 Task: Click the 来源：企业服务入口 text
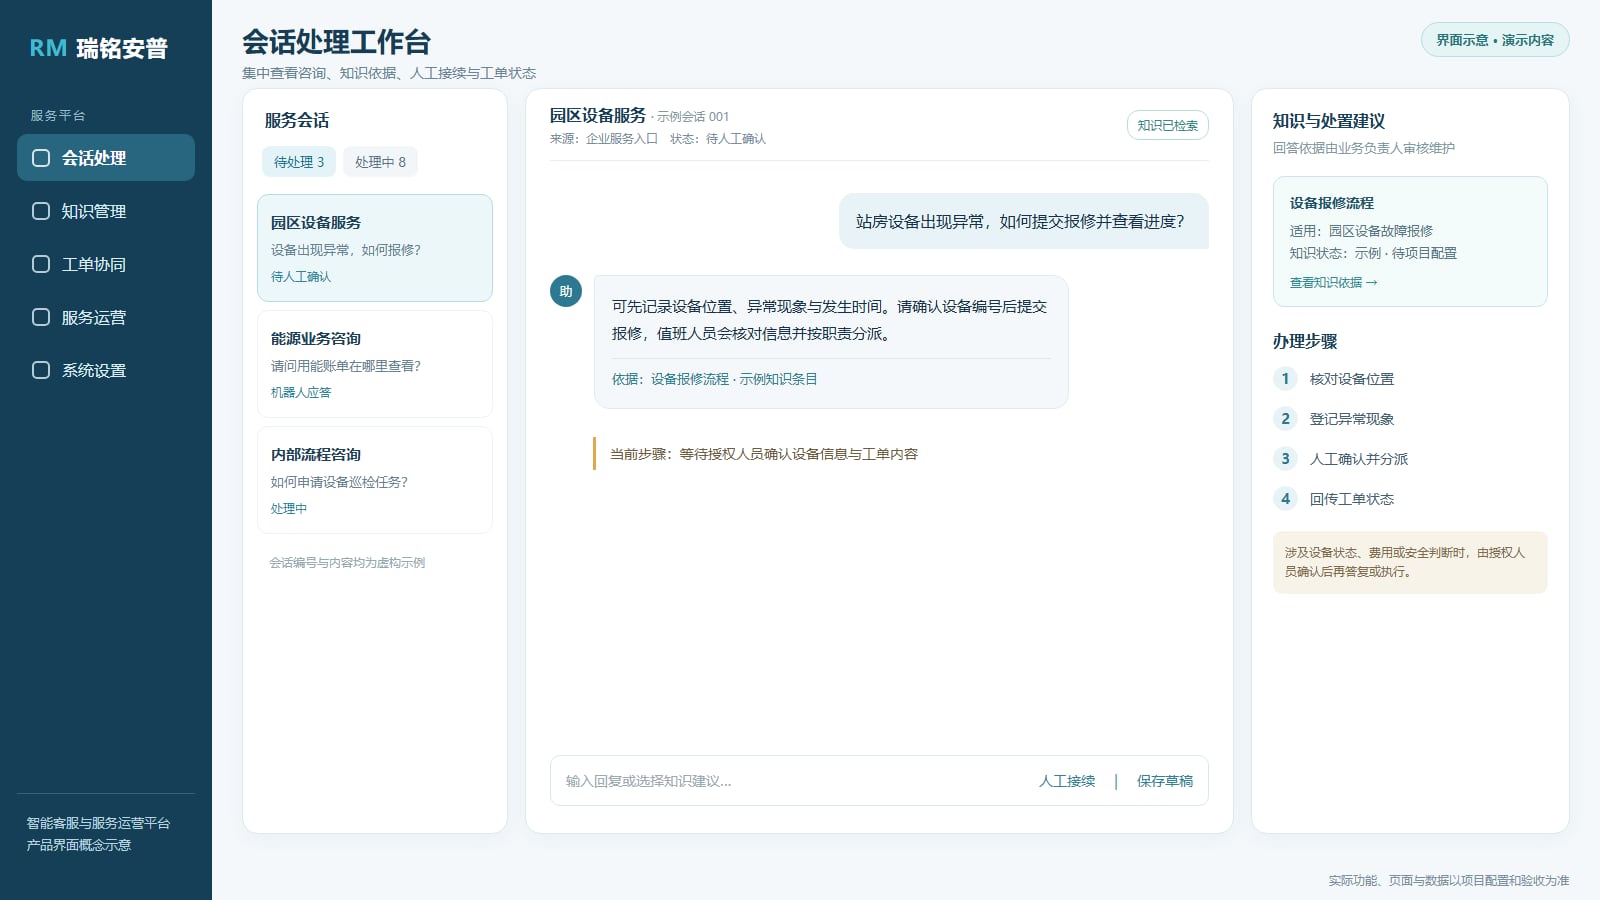point(604,139)
